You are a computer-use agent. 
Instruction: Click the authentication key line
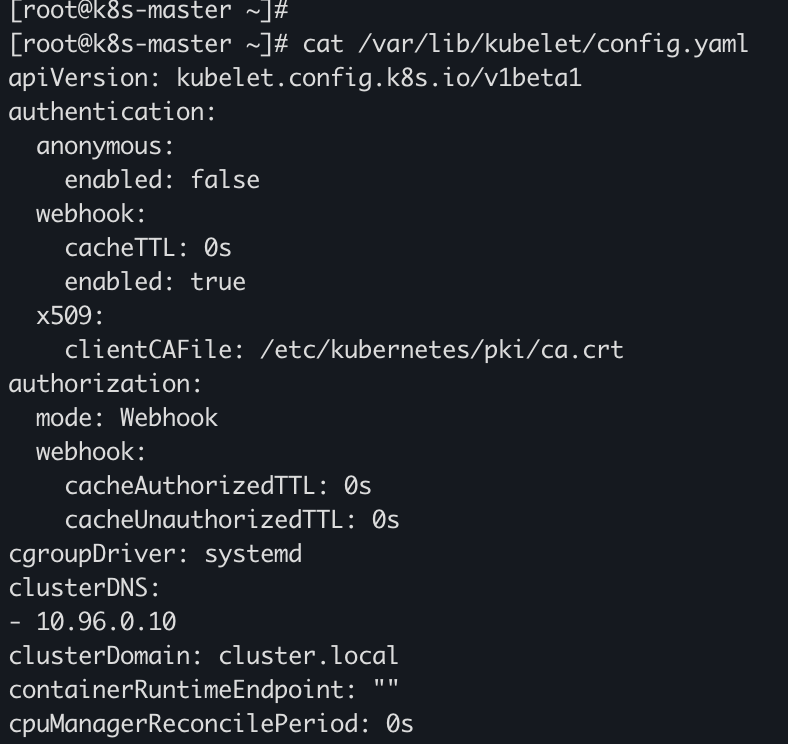click(x=112, y=112)
